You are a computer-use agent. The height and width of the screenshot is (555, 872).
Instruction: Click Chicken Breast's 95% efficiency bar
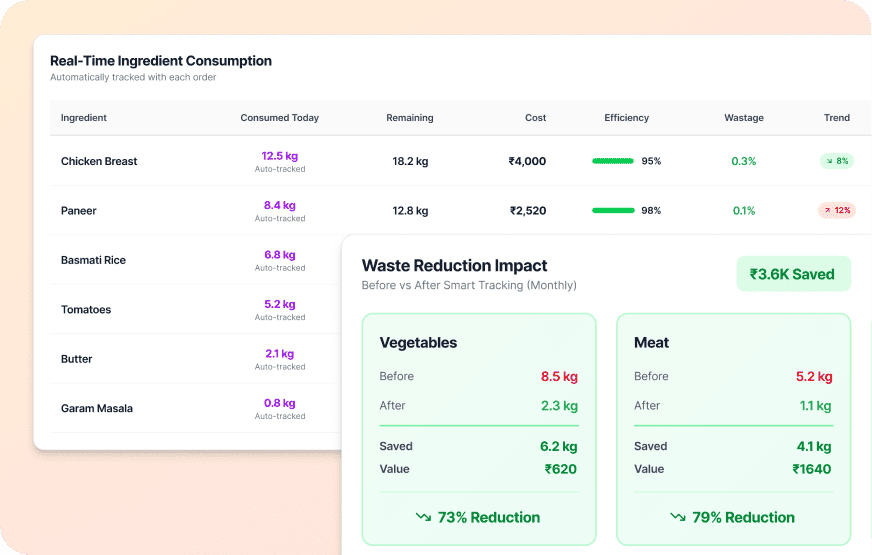coord(613,161)
